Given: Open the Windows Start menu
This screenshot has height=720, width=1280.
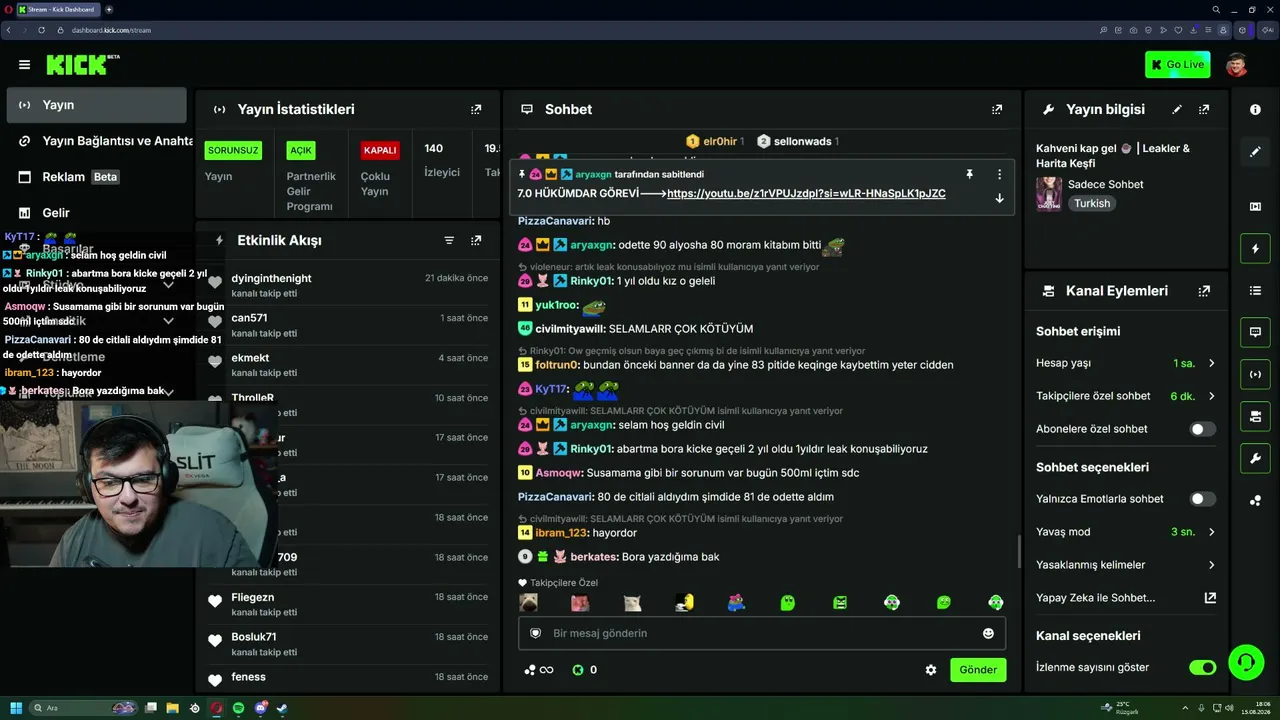Looking at the screenshot, I should point(15,708).
